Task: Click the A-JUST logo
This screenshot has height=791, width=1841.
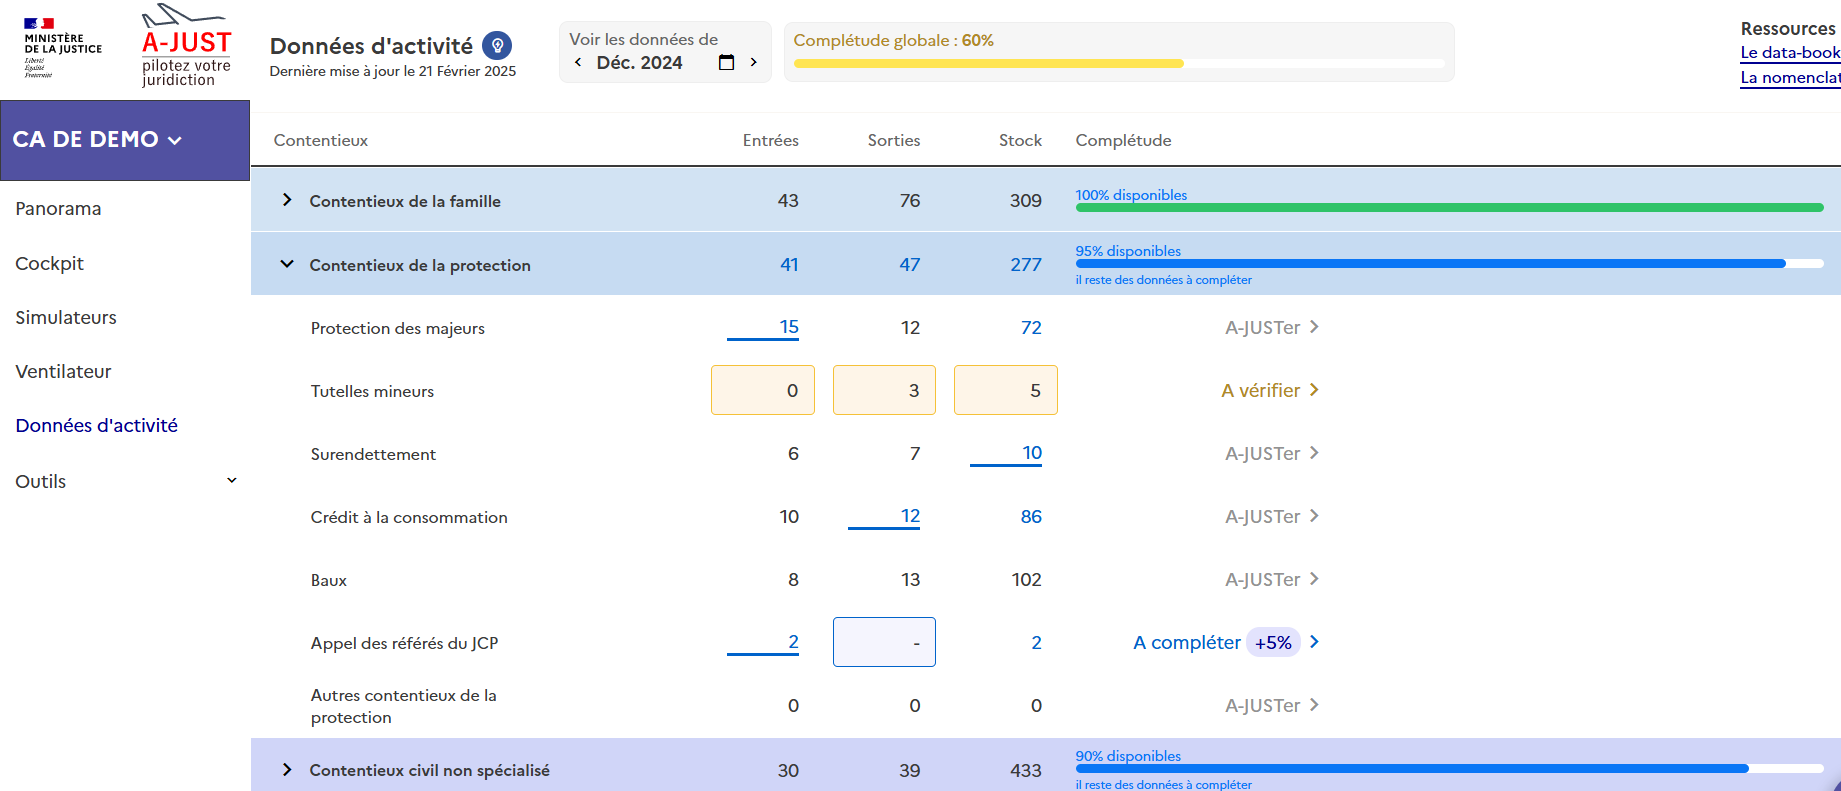Action: pos(186,47)
